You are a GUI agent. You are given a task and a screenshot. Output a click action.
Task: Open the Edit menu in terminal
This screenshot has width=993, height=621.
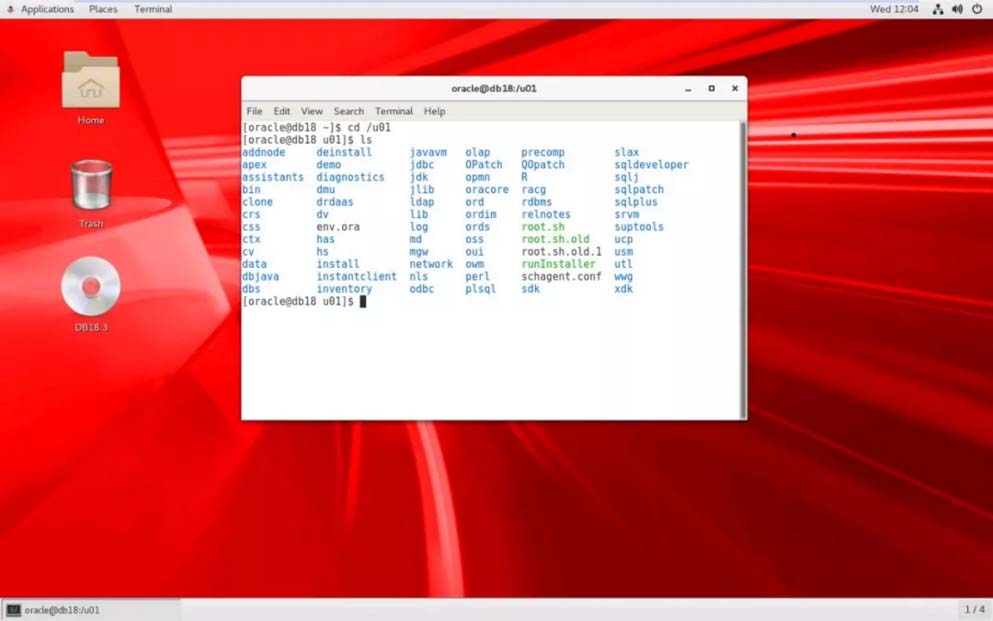coord(282,111)
